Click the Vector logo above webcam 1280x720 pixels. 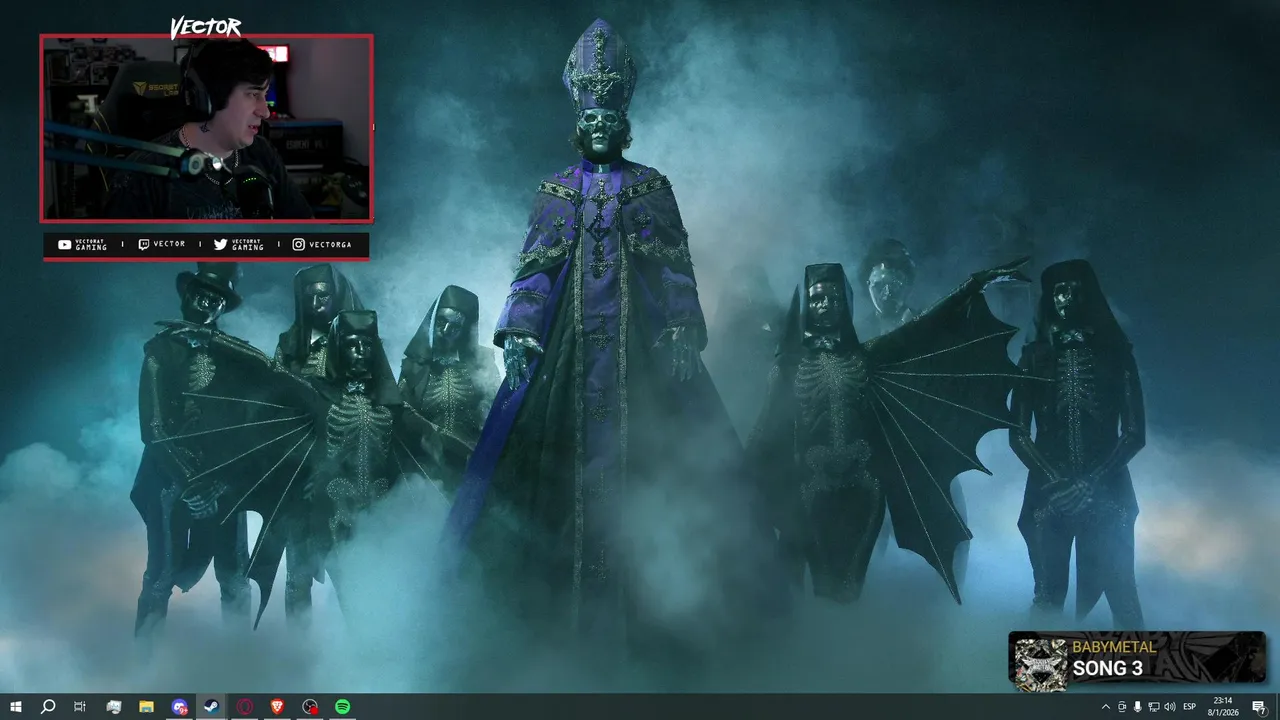pos(206,28)
